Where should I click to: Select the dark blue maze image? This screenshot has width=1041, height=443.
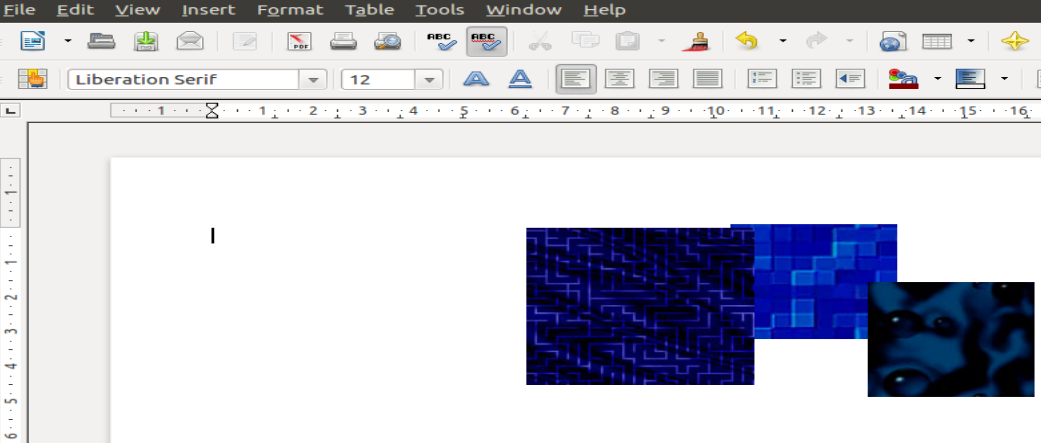(x=640, y=306)
